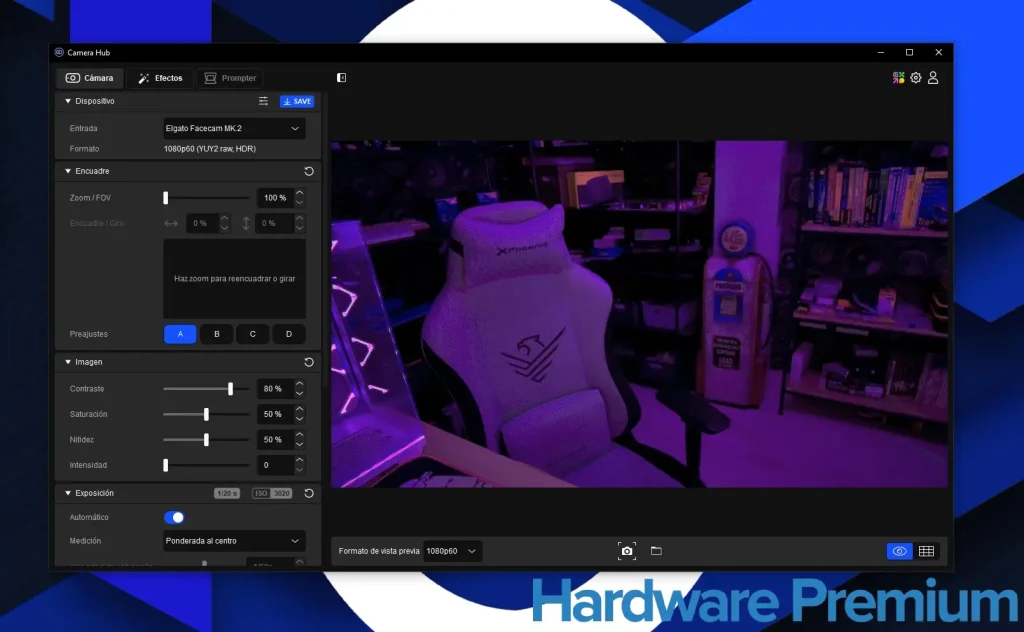The width and height of the screenshot is (1024, 632).
Task: Open the captures folder icon
Action: click(656, 551)
